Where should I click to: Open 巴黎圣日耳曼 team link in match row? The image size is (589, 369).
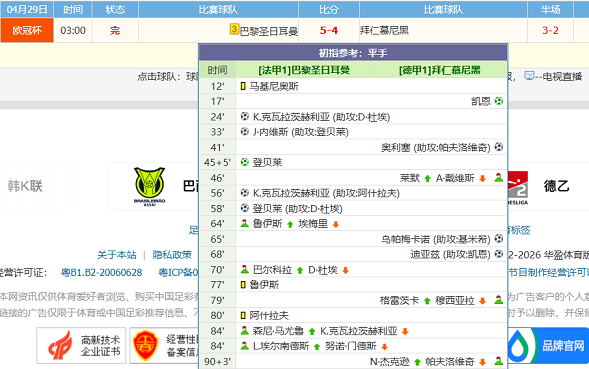[269, 31]
